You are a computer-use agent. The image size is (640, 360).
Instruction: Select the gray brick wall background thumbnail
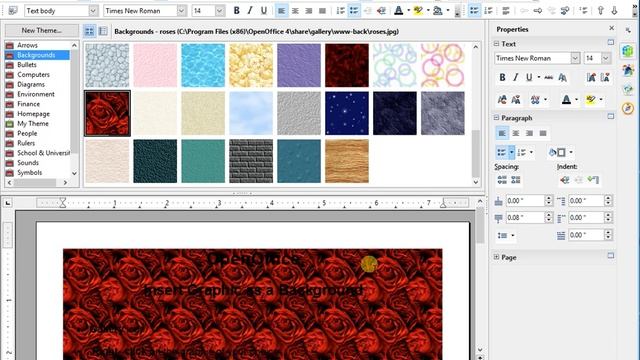click(251, 161)
